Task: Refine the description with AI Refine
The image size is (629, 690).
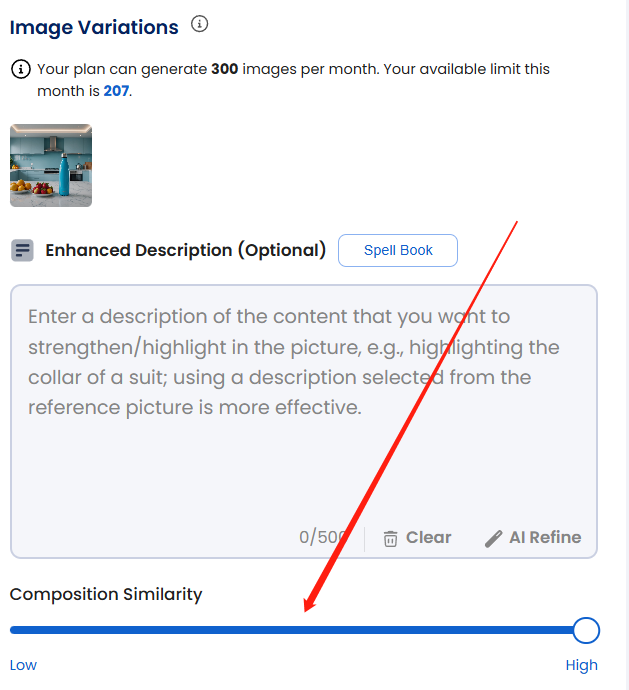Action: 533,538
